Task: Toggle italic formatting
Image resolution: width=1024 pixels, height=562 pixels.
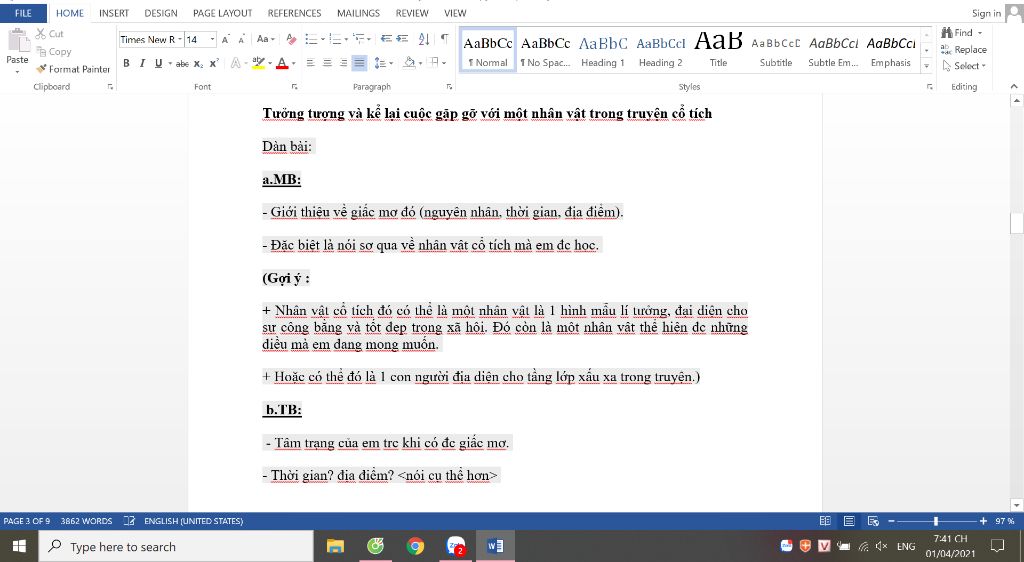Action: click(x=142, y=63)
